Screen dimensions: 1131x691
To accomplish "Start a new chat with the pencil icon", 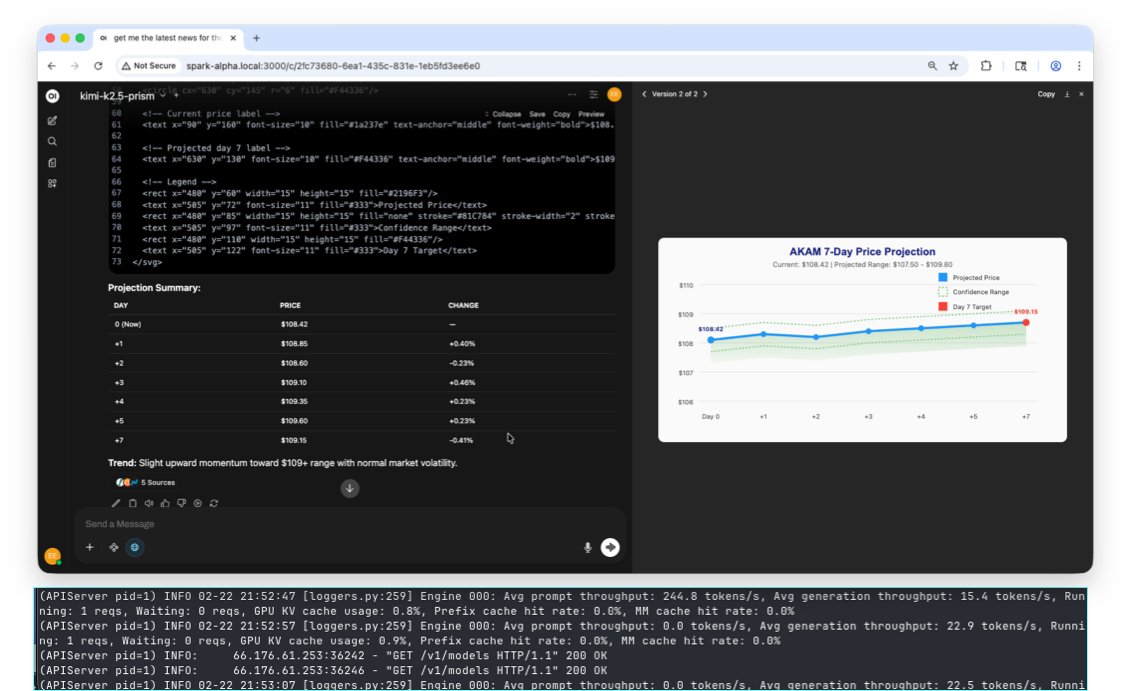I will click(52, 120).
